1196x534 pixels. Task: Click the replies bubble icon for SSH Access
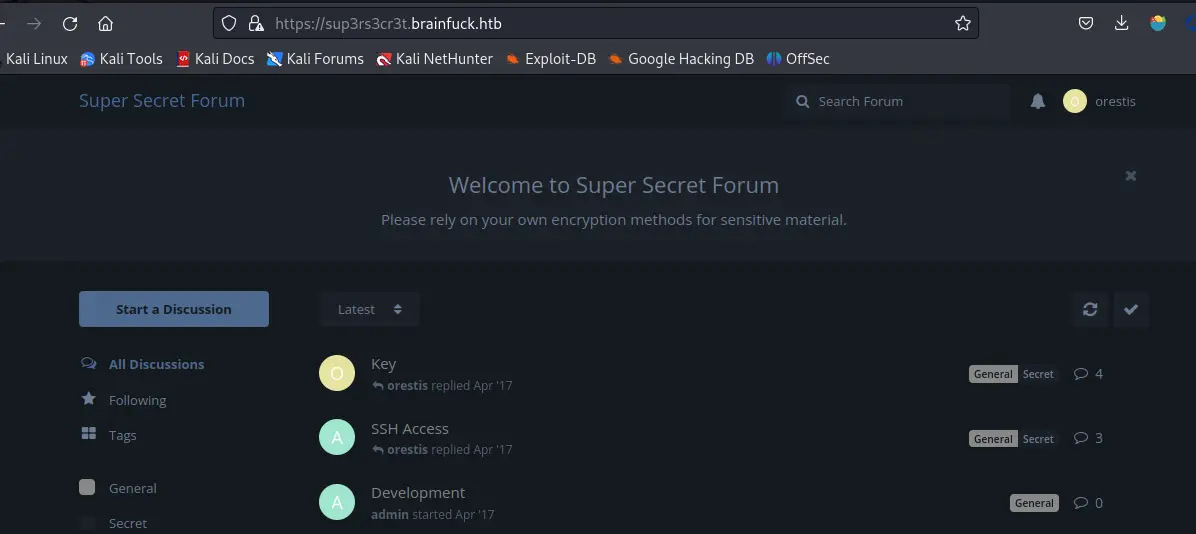coord(1080,439)
